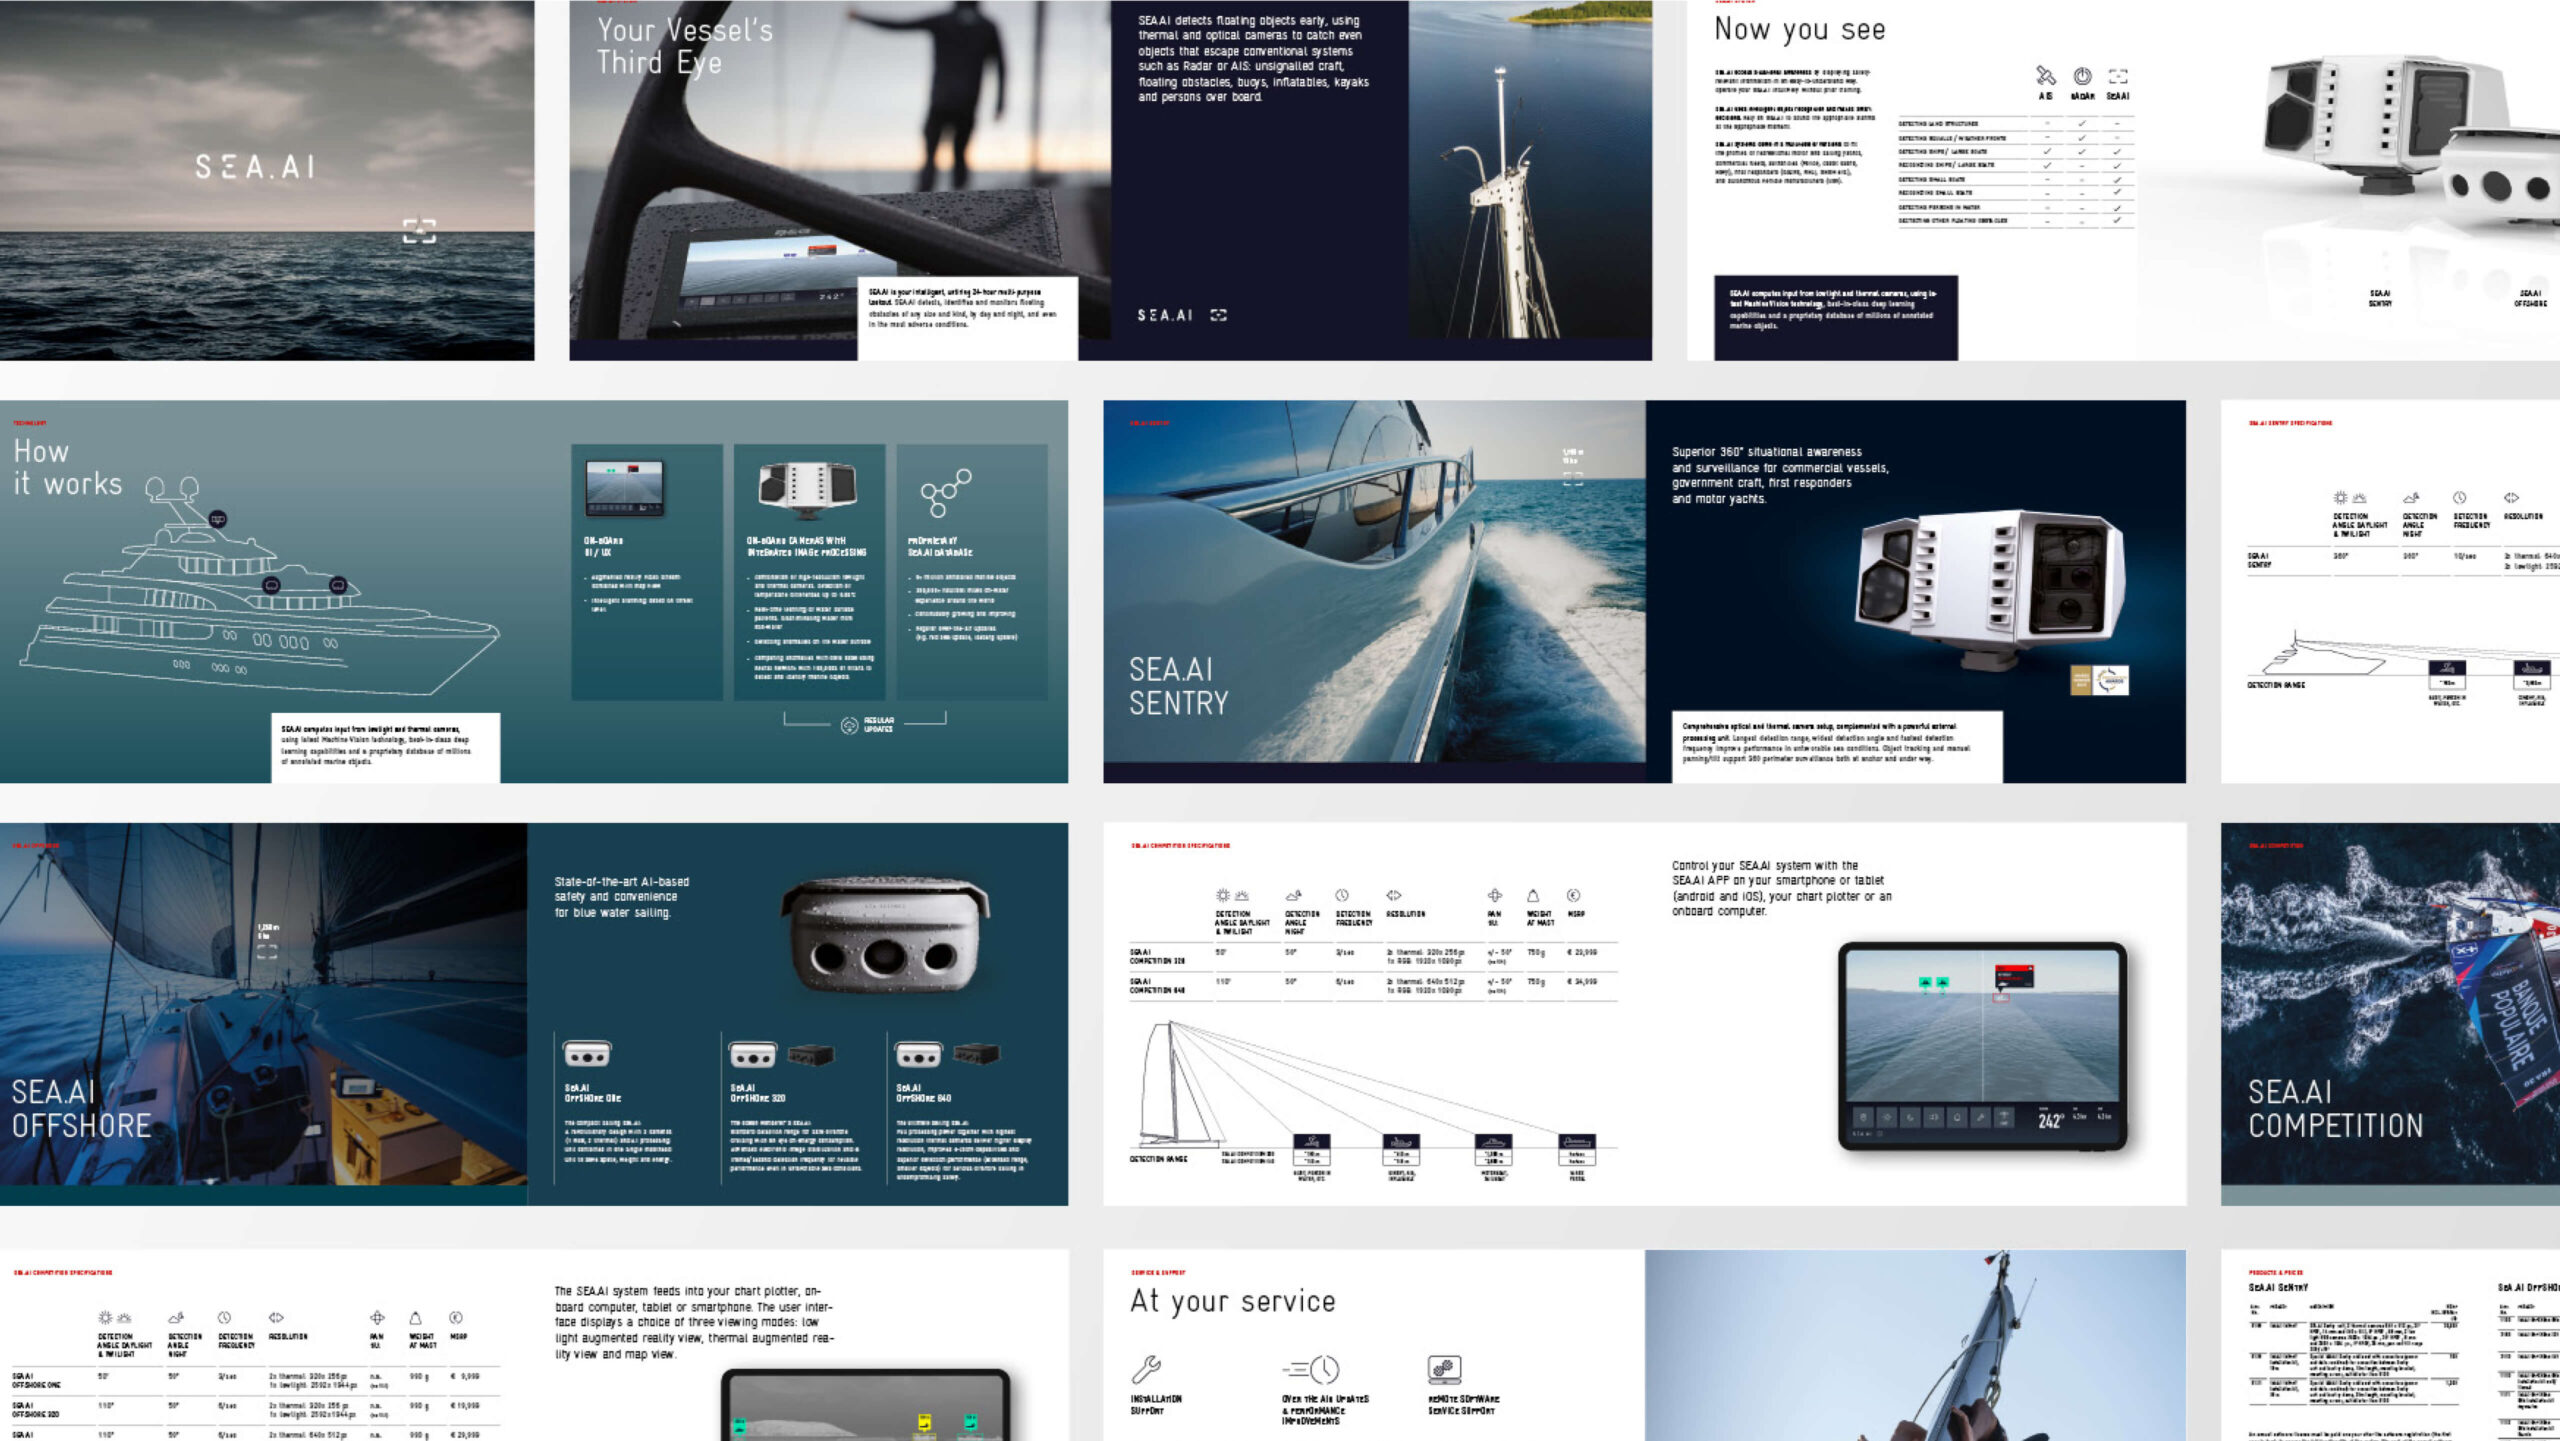Click the frequency clock icon above Offshore One row
This screenshot has width=2560, height=1441.
click(x=224, y=1318)
